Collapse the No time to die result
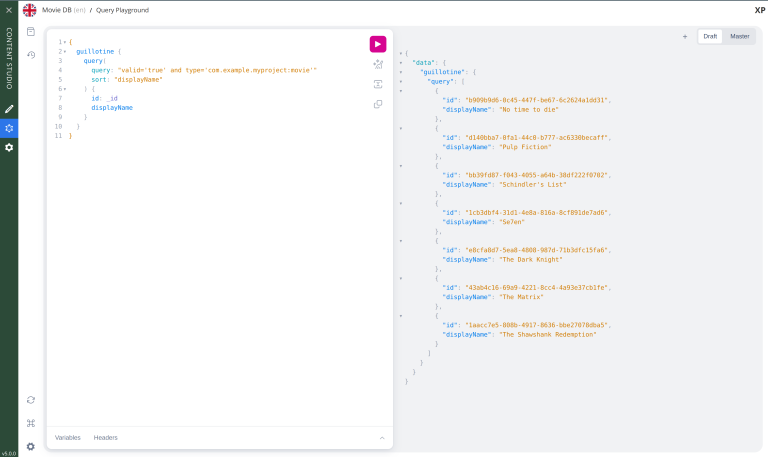The image size is (768, 457). click(401, 91)
